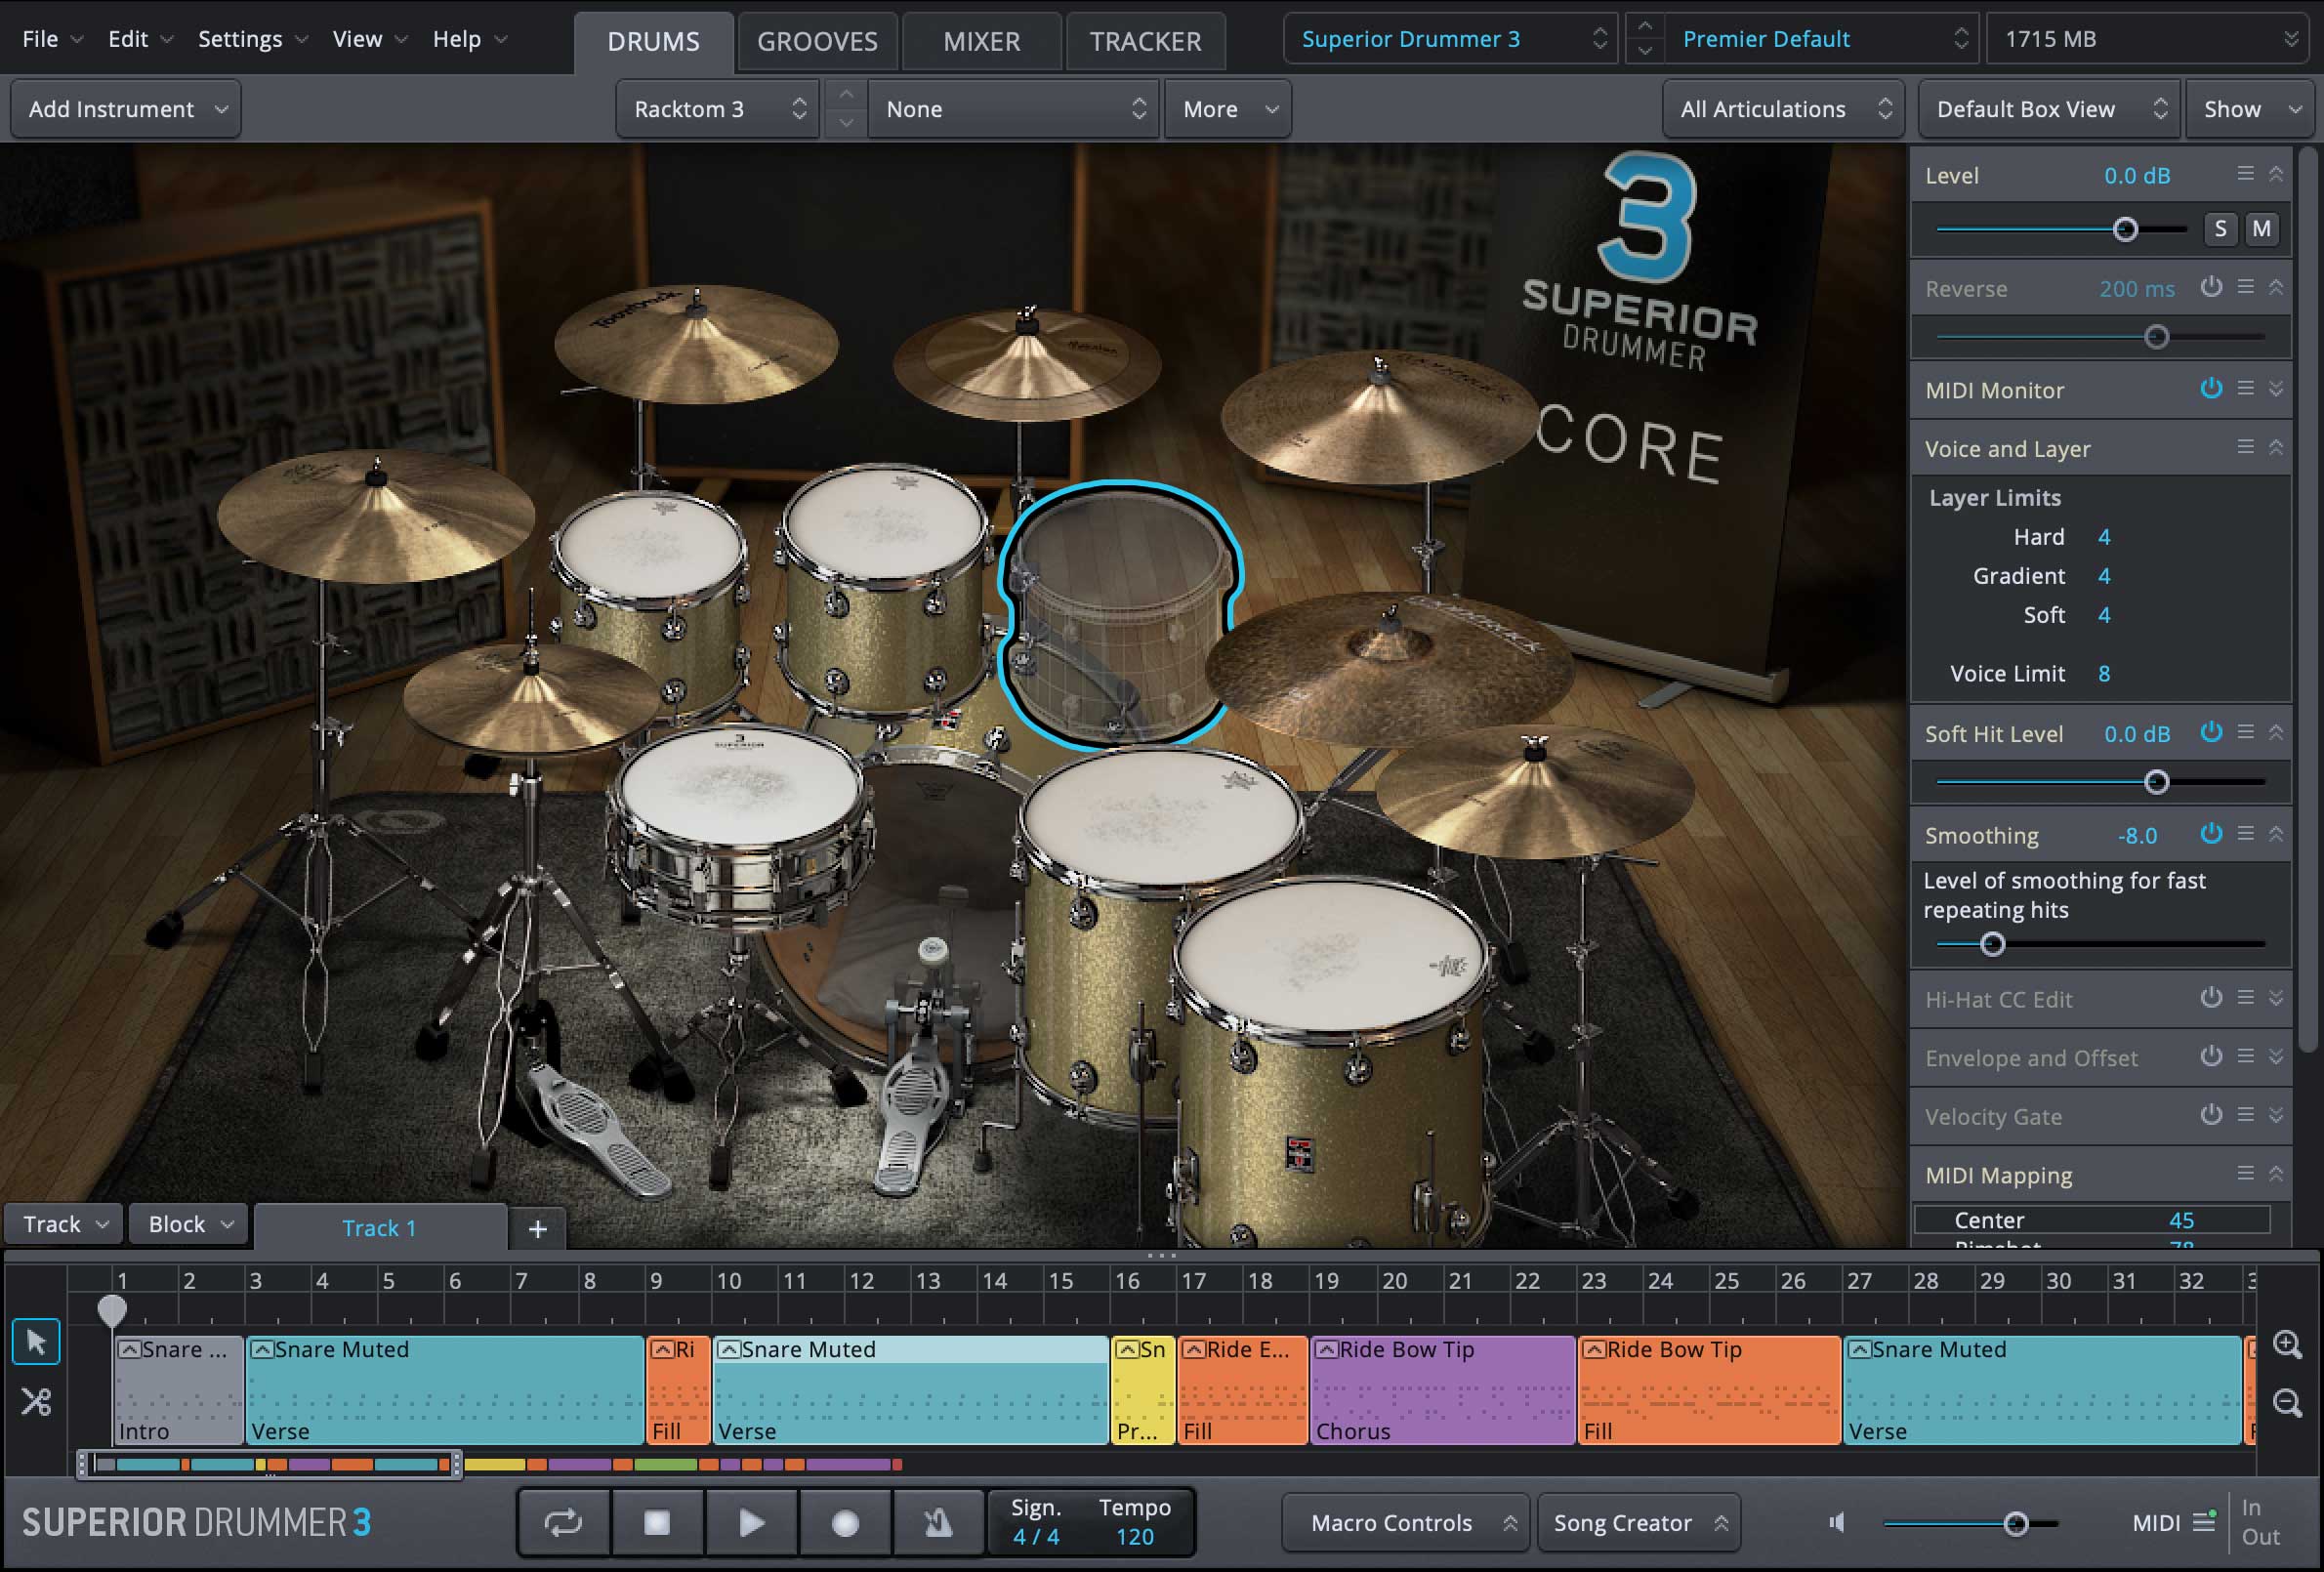Disable the Smoothing power toggle
The width and height of the screenshot is (2324, 1572).
tap(2211, 834)
